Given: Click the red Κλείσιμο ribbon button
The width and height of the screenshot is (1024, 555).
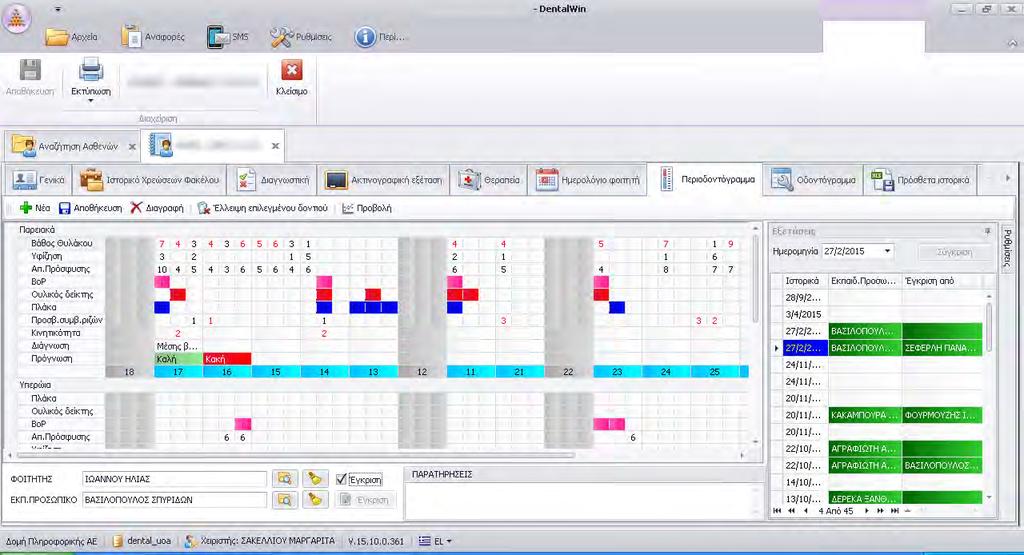Looking at the screenshot, I should pyautogui.click(x=291, y=77).
